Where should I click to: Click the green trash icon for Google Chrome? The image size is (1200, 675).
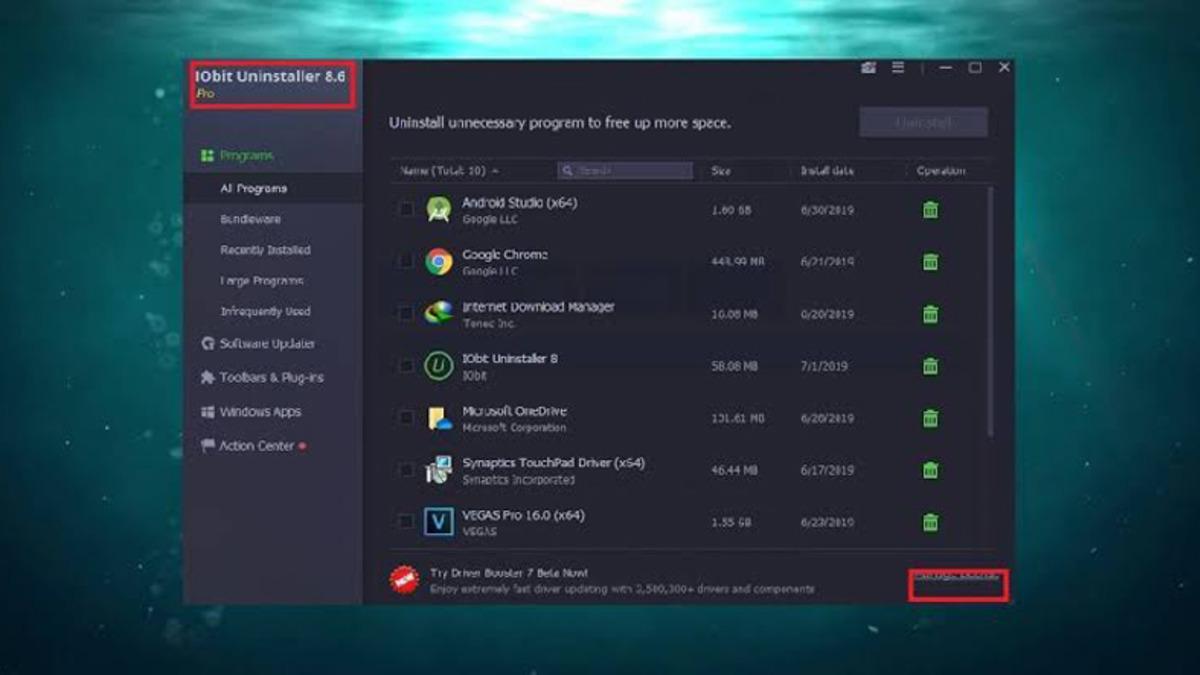[929, 261]
